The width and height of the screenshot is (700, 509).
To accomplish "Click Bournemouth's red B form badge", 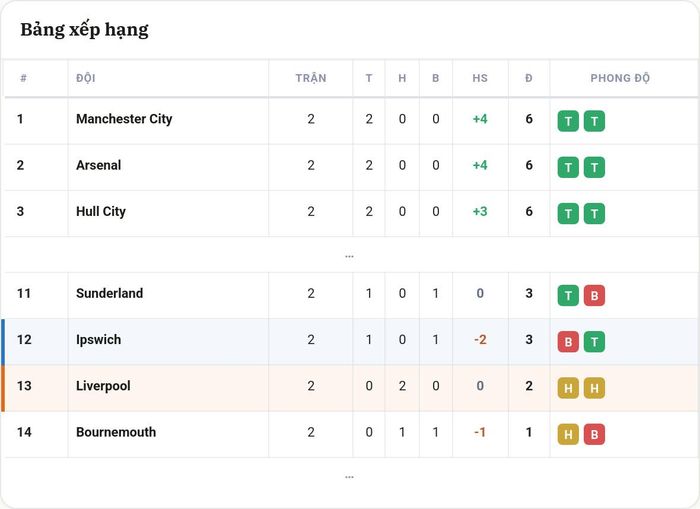I will click(594, 434).
